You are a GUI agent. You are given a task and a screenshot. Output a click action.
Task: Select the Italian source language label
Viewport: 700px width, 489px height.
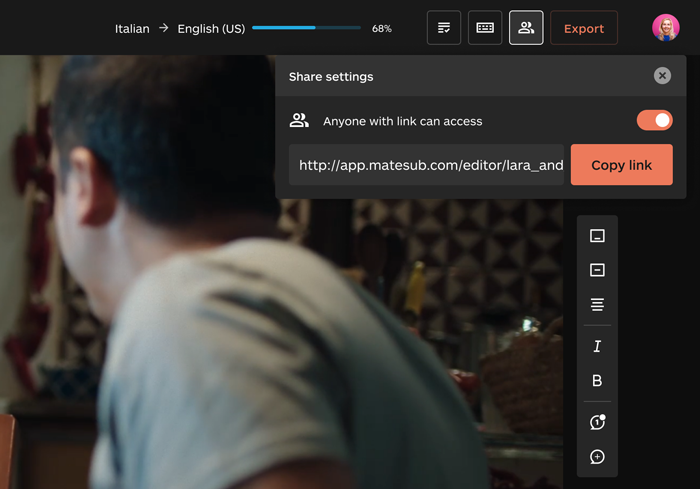point(132,29)
